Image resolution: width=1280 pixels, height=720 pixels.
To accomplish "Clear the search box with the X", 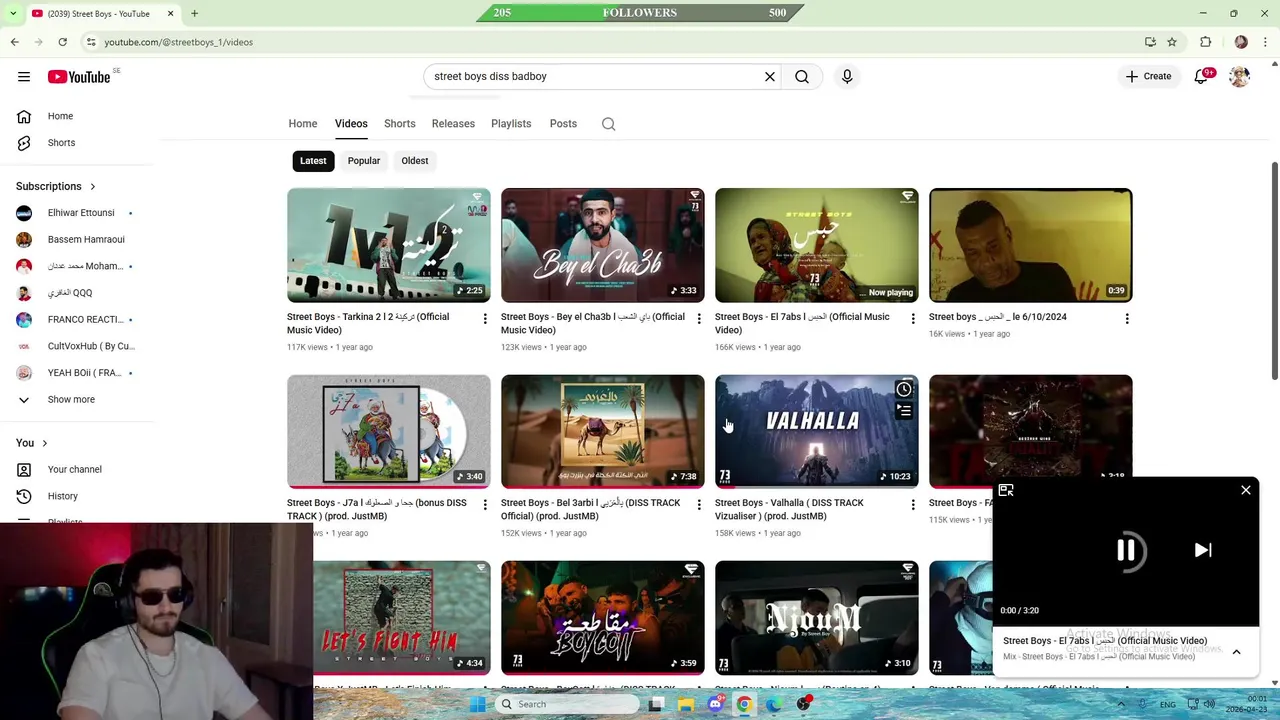I will click(x=770, y=76).
